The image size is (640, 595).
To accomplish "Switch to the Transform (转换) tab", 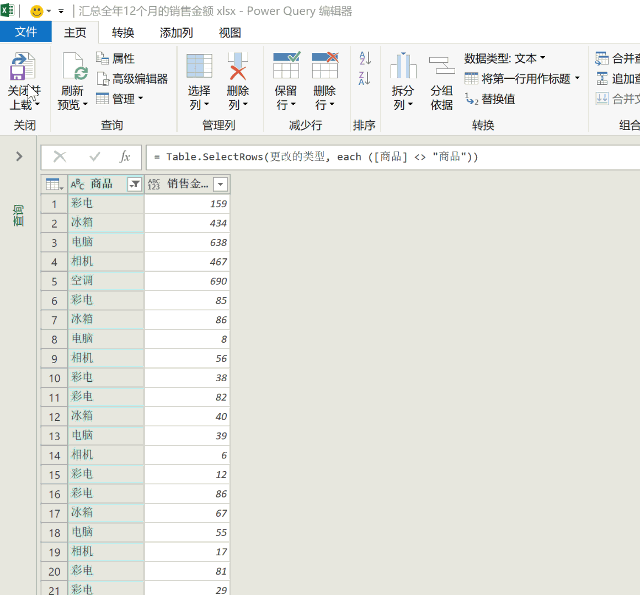I will (123, 32).
